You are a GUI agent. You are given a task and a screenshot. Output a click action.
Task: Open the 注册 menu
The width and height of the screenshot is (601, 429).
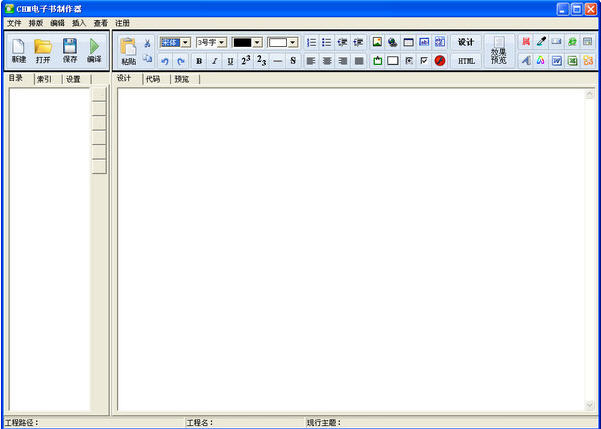click(122, 23)
